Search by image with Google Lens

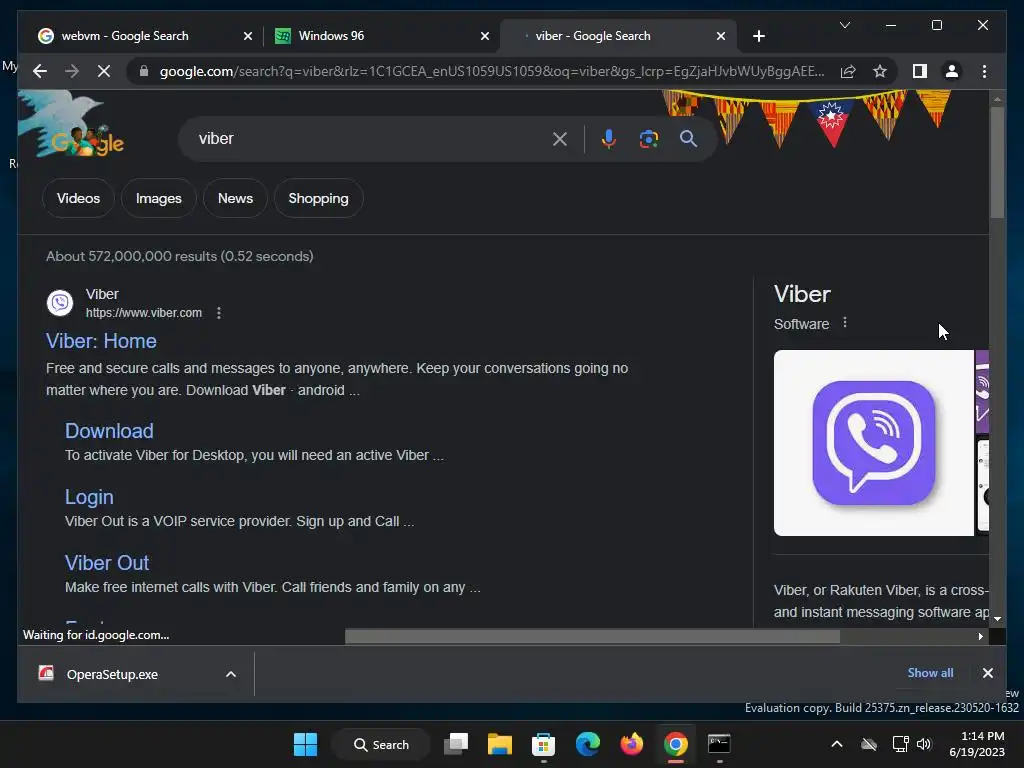point(648,138)
